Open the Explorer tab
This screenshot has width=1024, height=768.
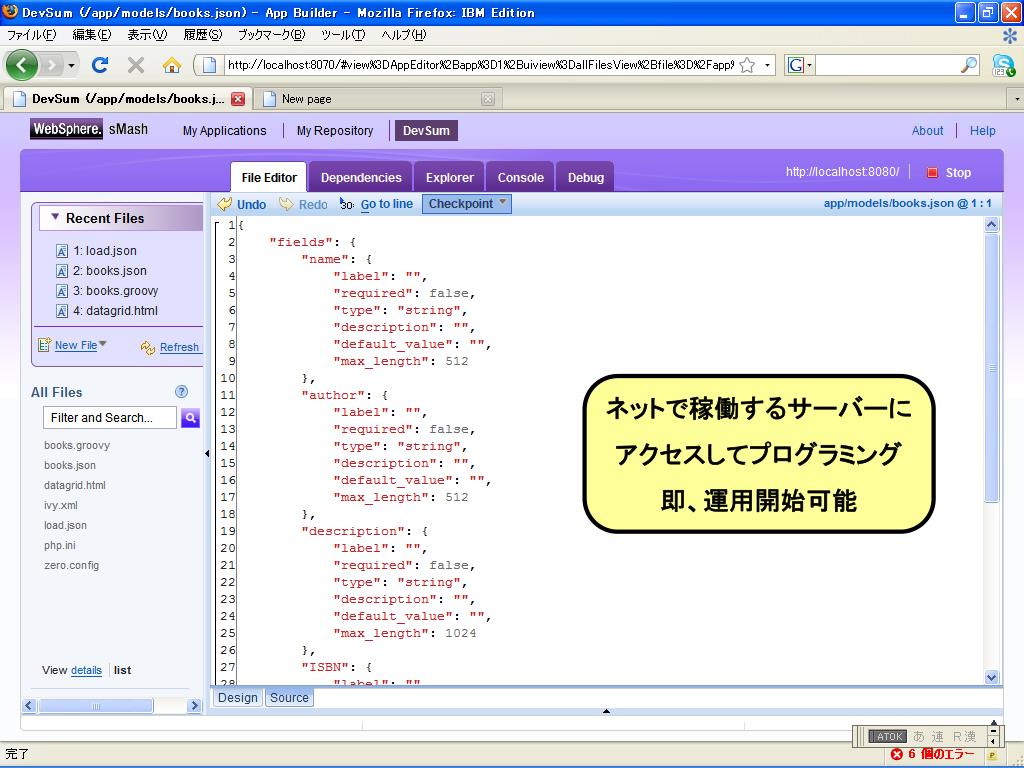[449, 177]
